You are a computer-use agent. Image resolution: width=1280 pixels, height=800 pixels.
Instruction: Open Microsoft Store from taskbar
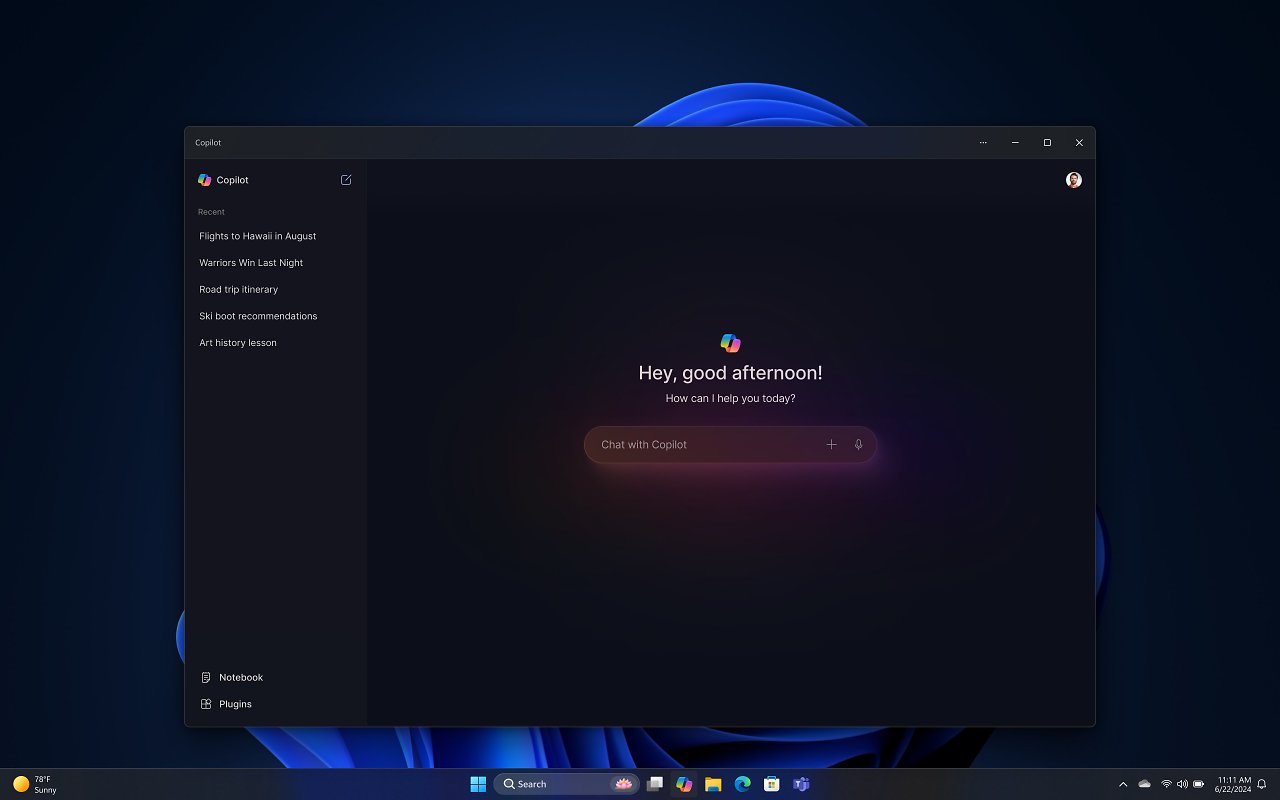click(x=771, y=784)
